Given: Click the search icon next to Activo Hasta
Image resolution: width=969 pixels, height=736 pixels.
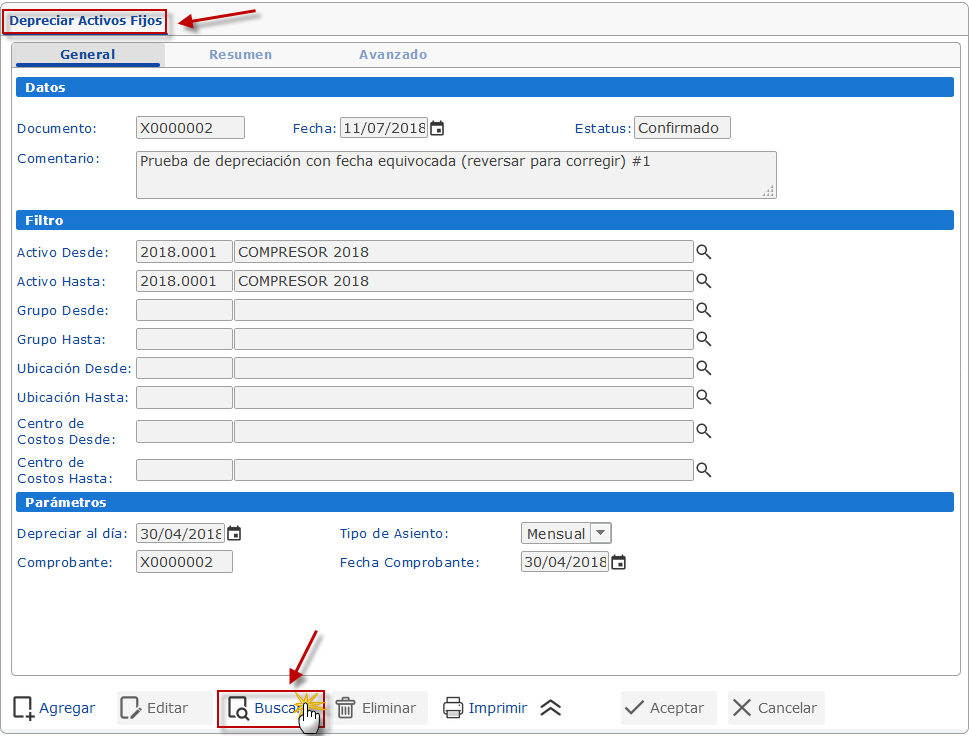Looking at the screenshot, I should click(704, 281).
